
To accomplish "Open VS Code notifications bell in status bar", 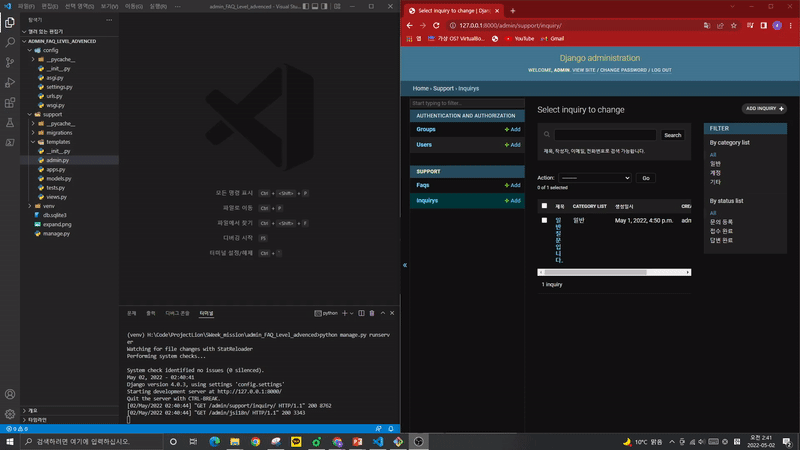I will (391, 429).
